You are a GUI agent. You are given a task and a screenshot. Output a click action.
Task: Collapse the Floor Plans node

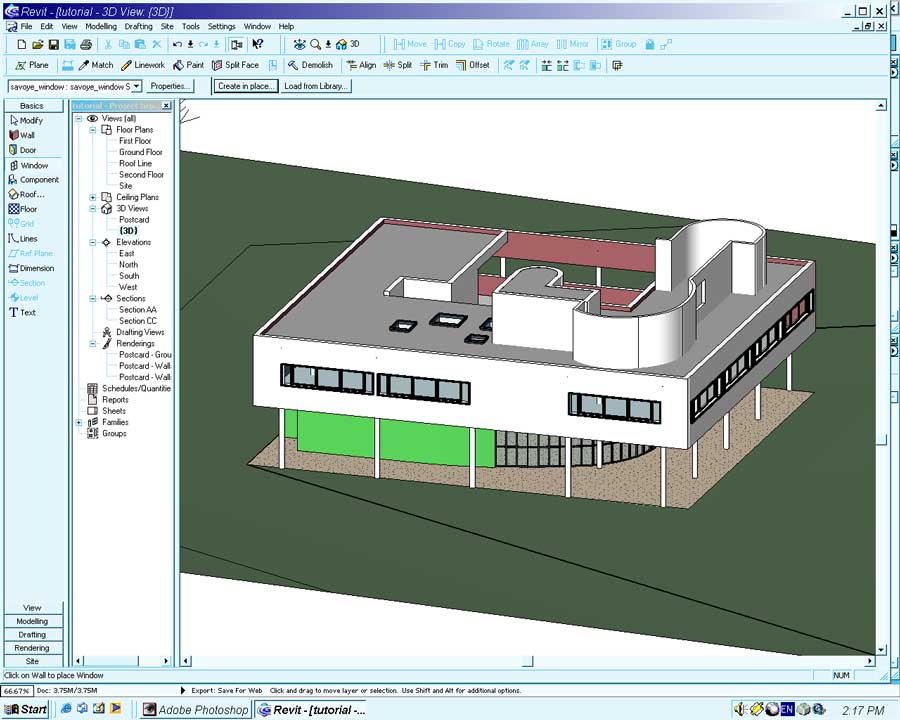tap(92, 130)
